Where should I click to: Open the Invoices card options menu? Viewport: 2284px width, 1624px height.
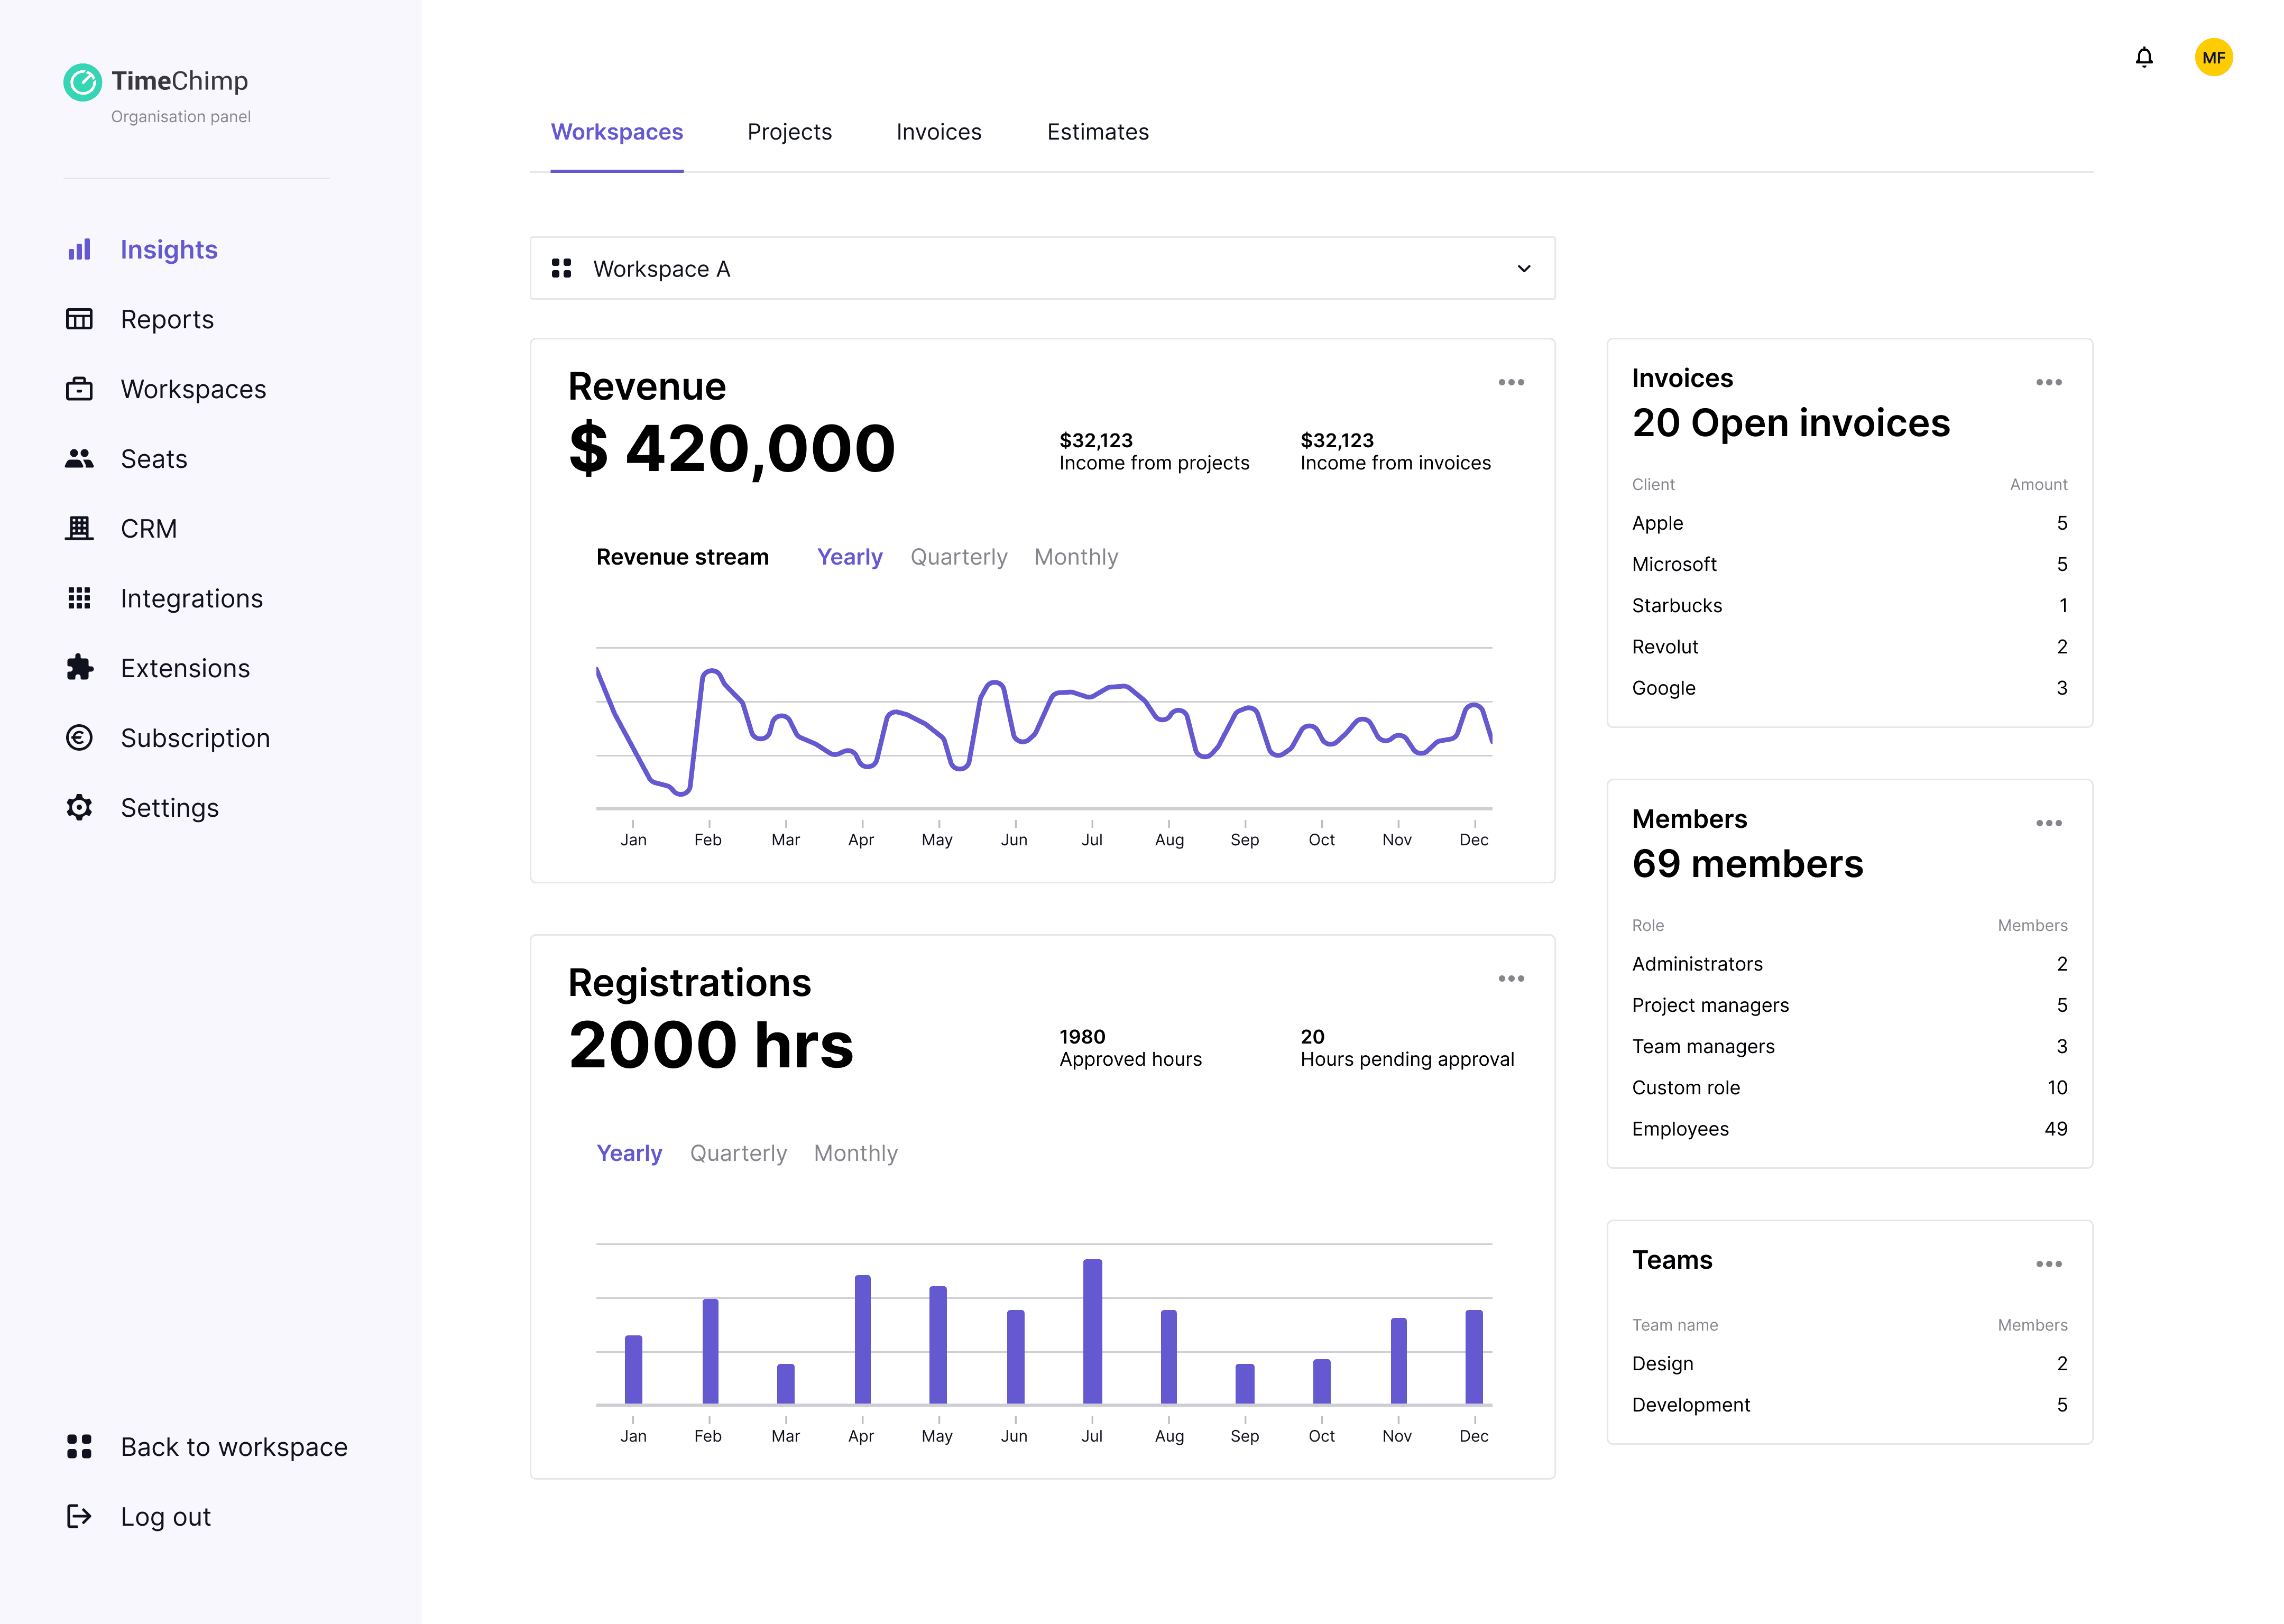pyautogui.click(x=2048, y=382)
